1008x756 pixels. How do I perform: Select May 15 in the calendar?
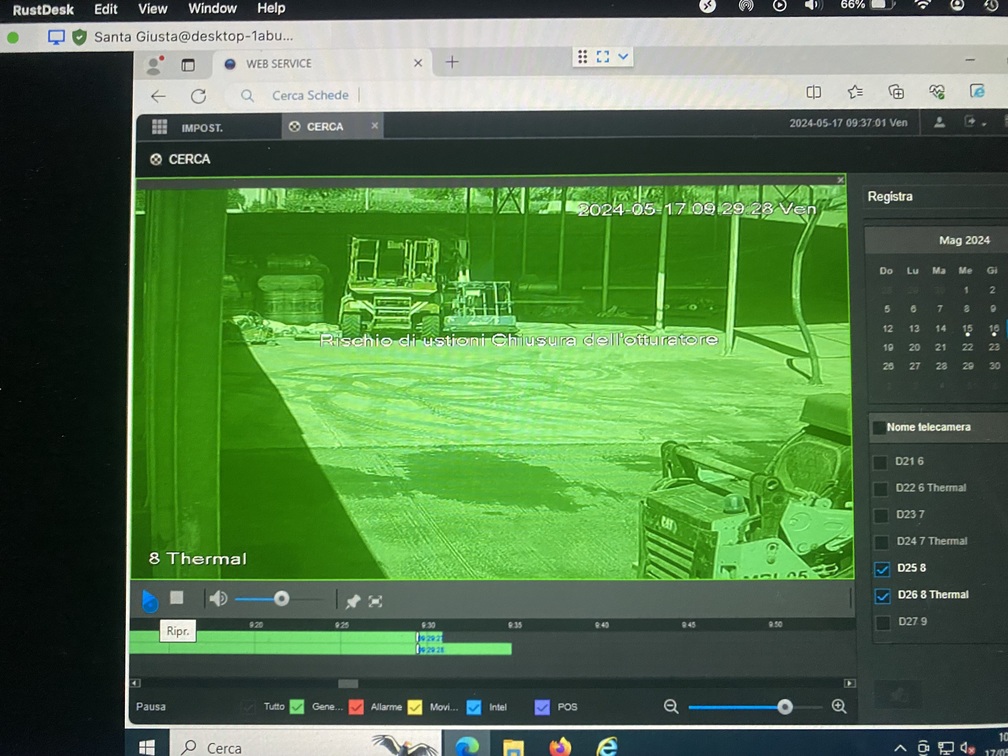pyautogui.click(x=968, y=328)
